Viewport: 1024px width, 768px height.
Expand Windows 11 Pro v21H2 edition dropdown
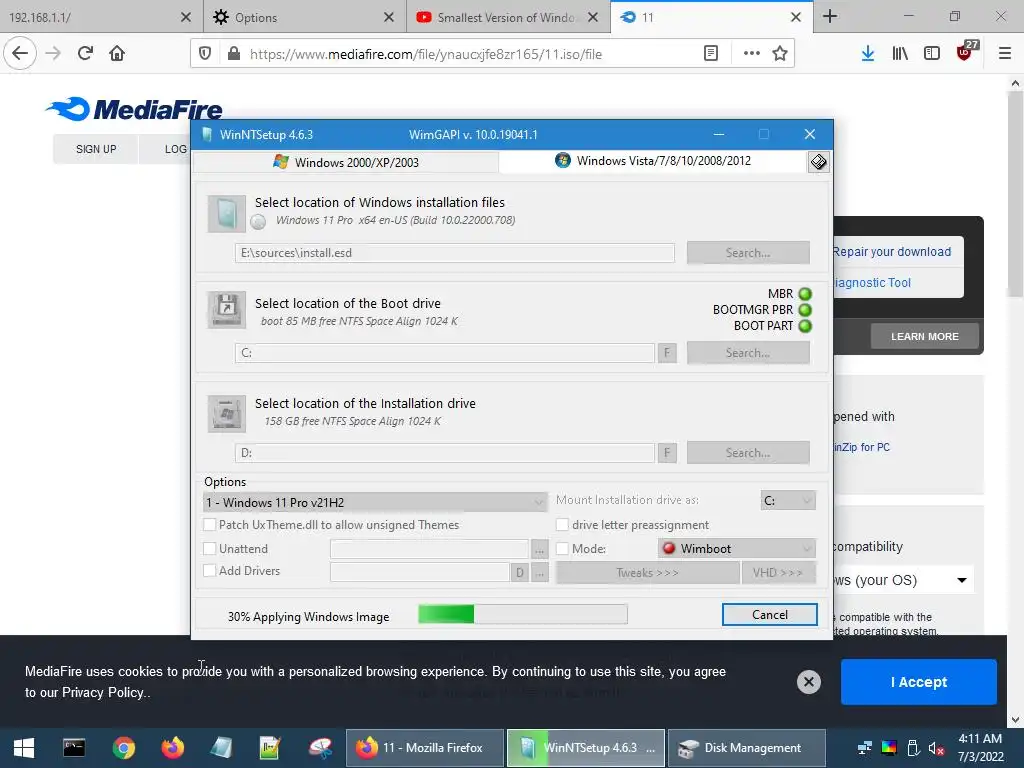376,502
